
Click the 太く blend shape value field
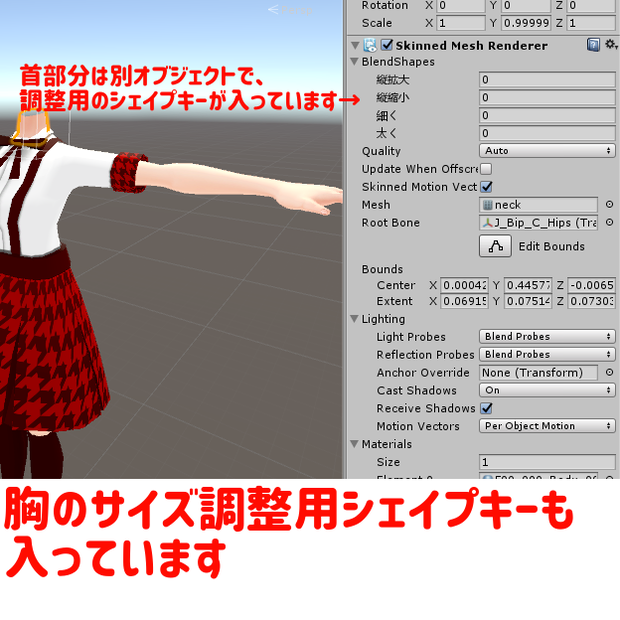[547, 133]
